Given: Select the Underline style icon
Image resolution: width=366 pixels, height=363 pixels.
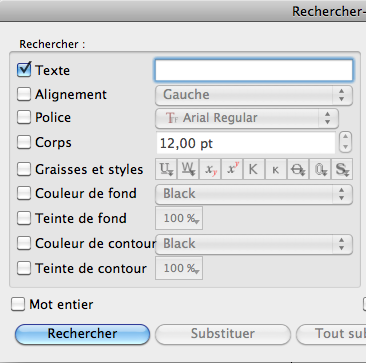Looking at the screenshot, I should click(166, 169).
